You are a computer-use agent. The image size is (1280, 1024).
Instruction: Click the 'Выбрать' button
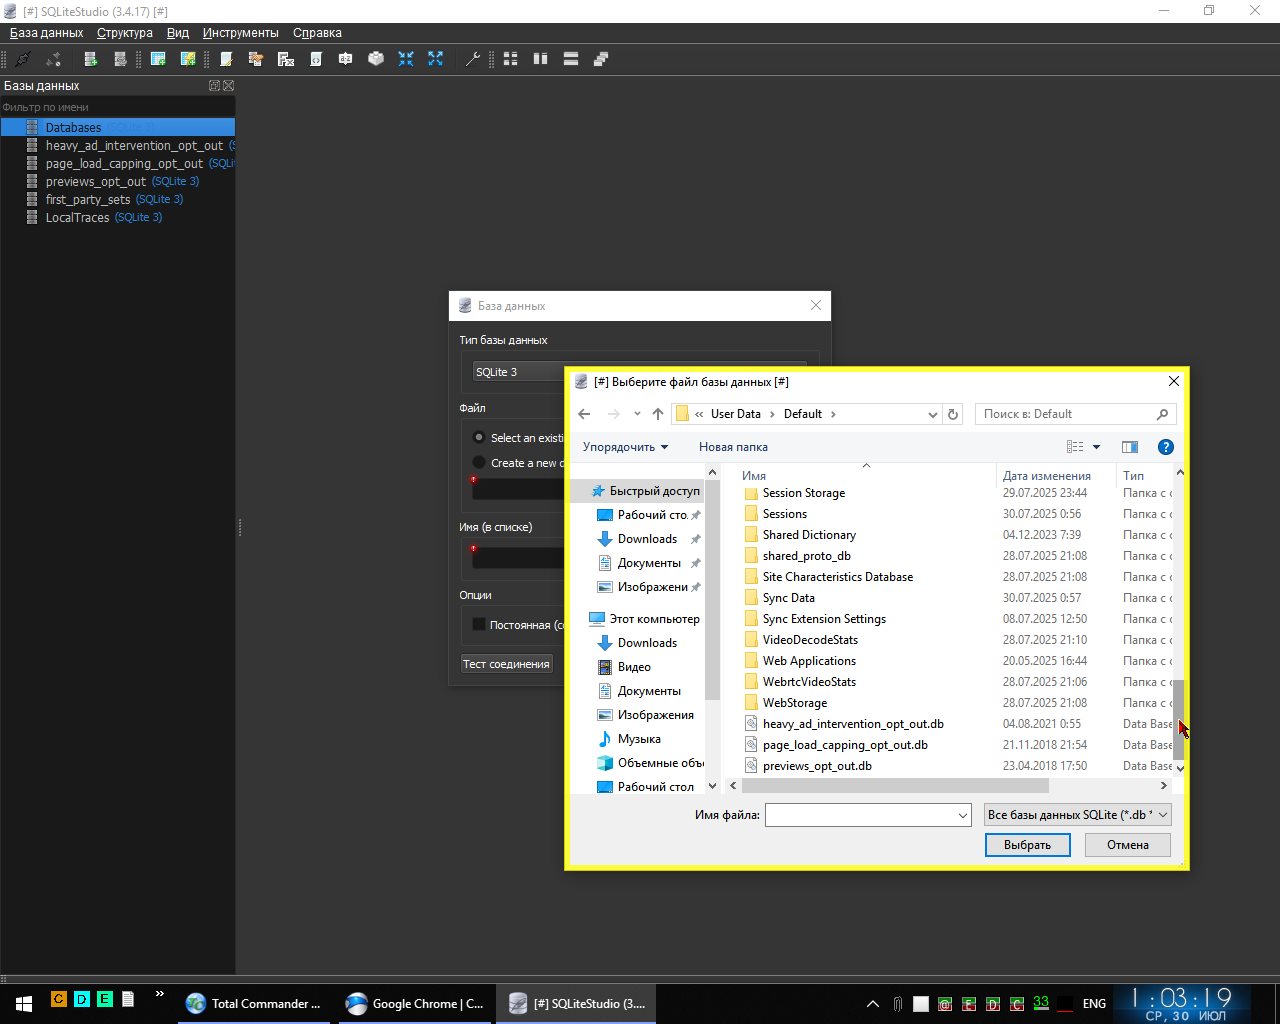click(x=1027, y=845)
